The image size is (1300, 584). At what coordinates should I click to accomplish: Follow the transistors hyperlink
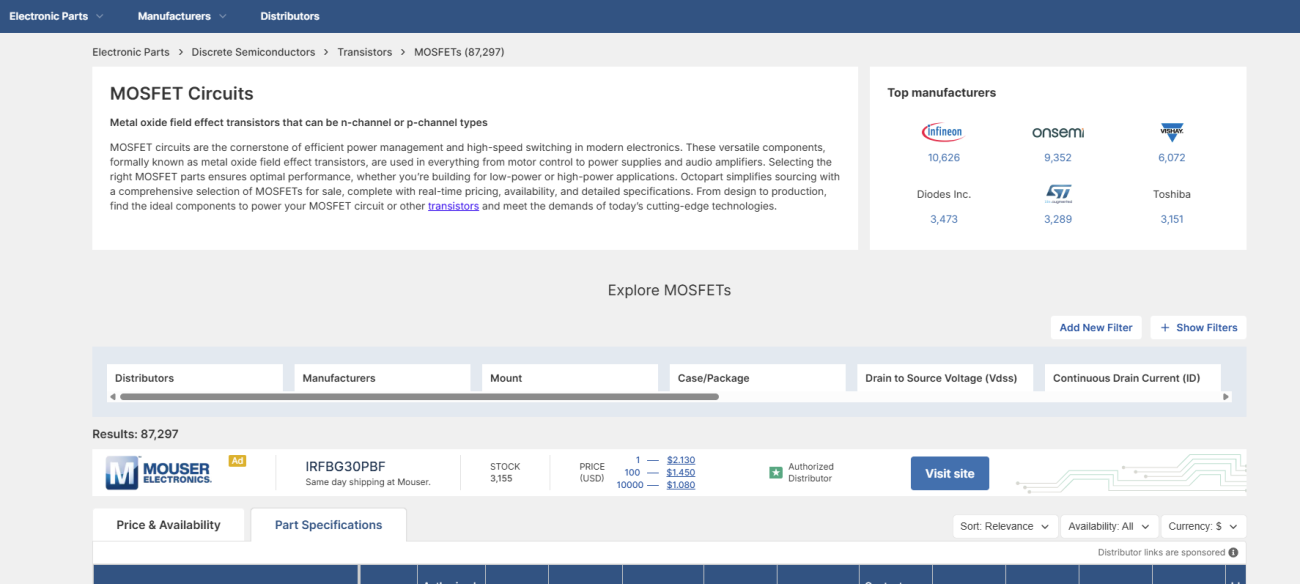tap(453, 206)
